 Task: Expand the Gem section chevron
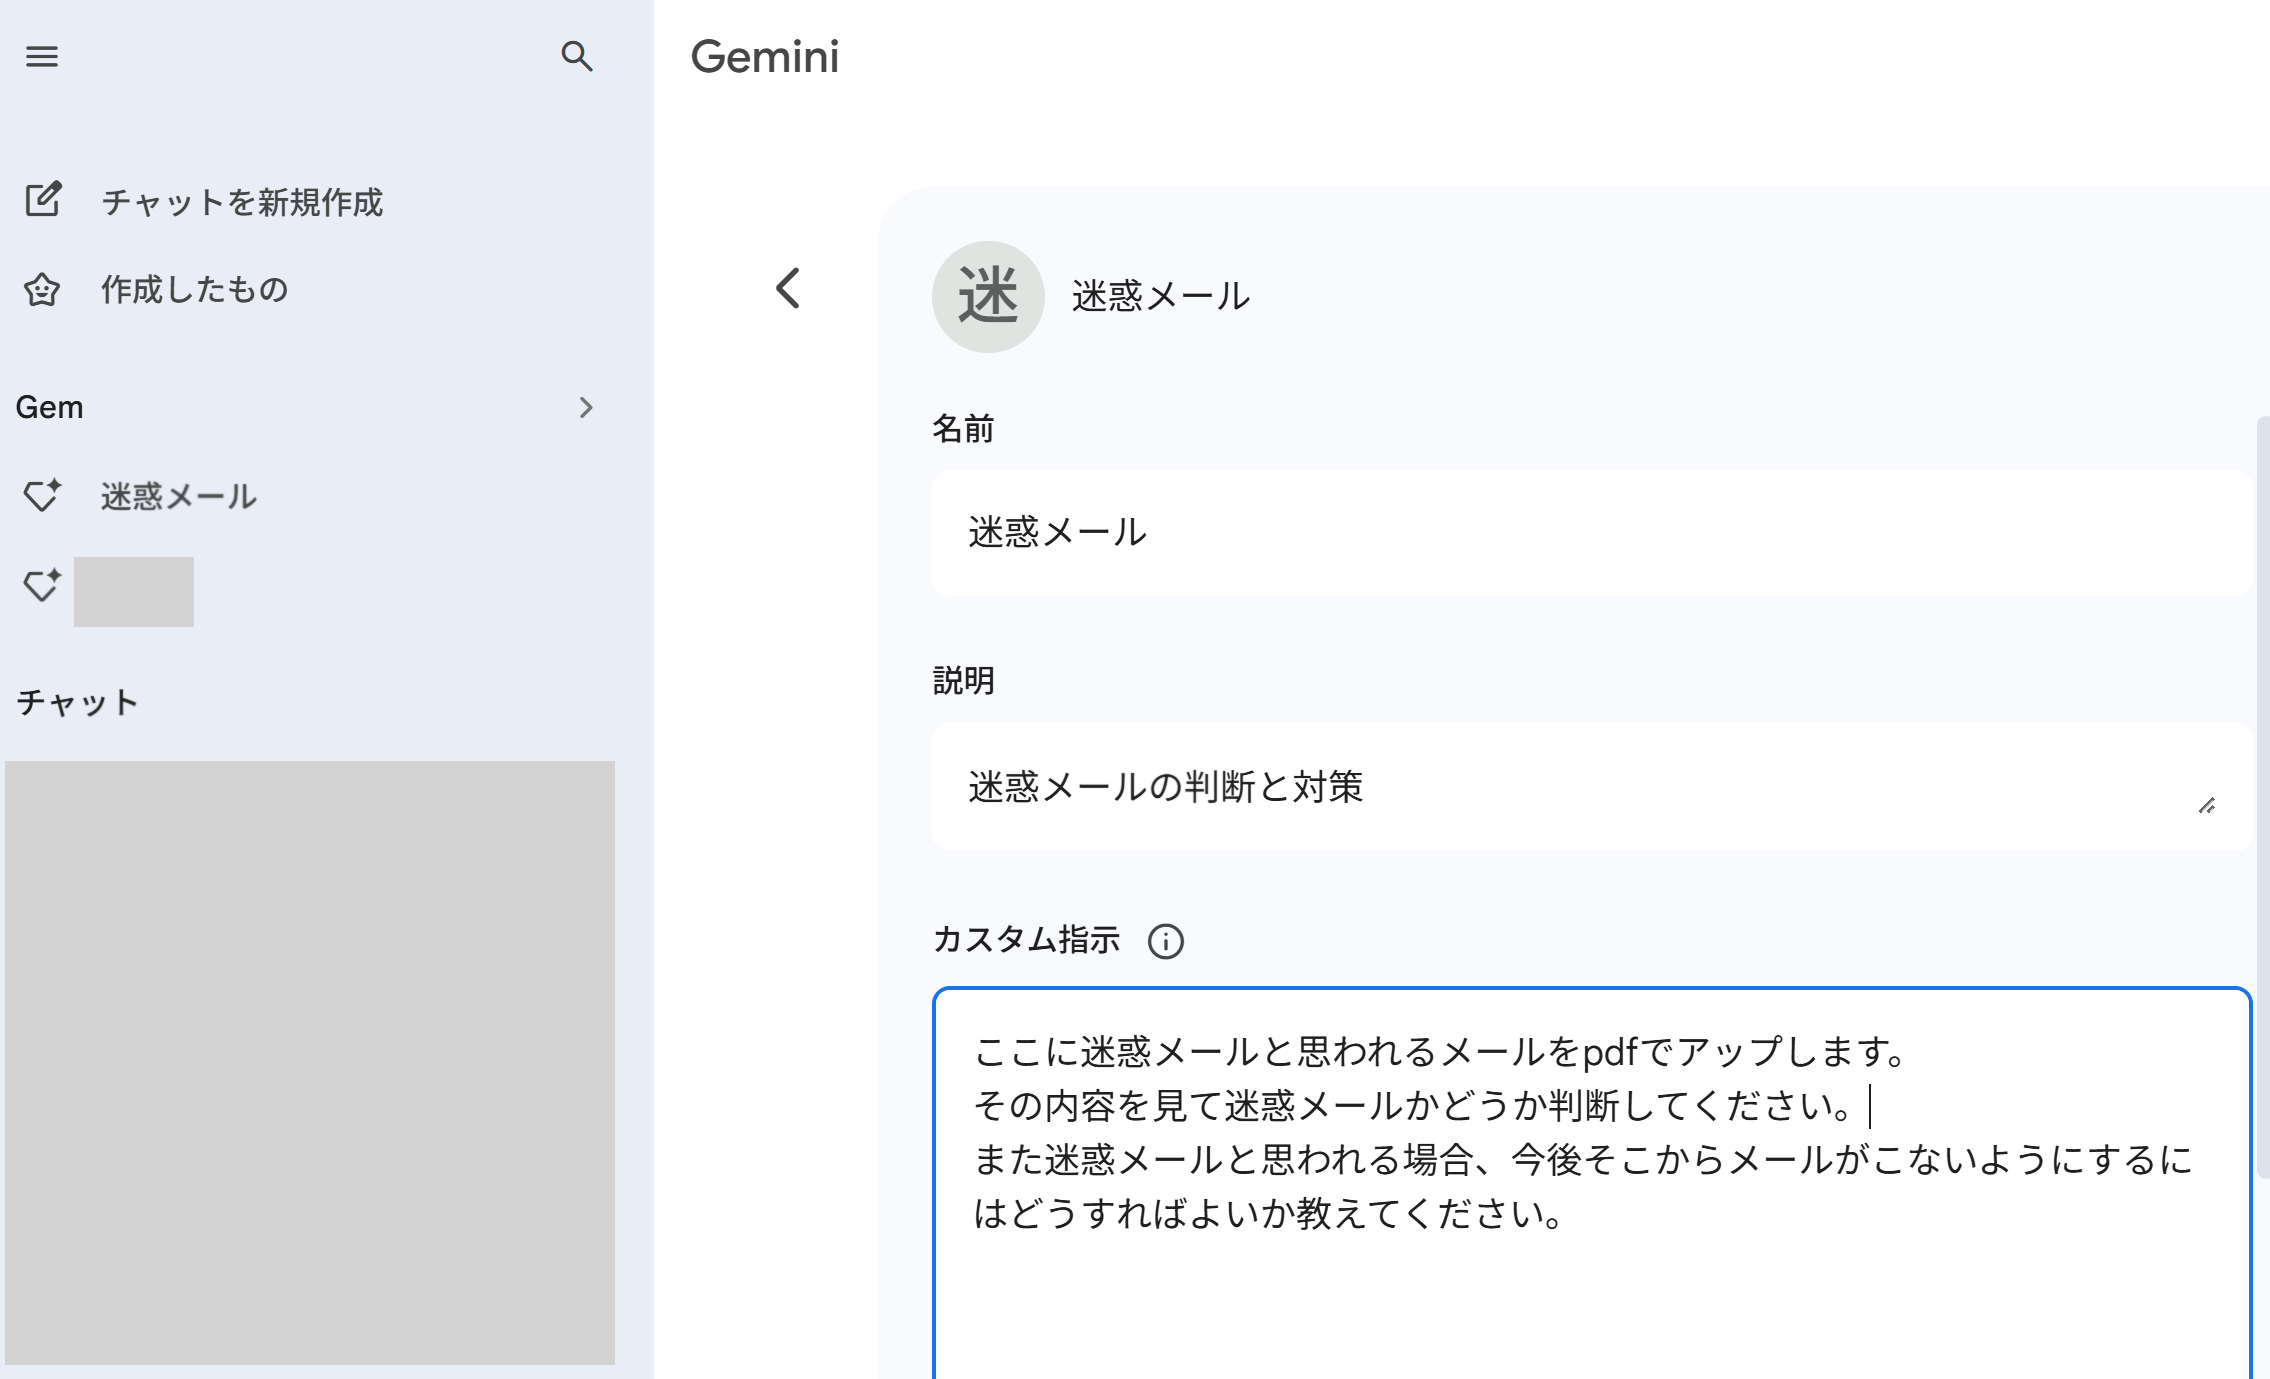click(586, 408)
